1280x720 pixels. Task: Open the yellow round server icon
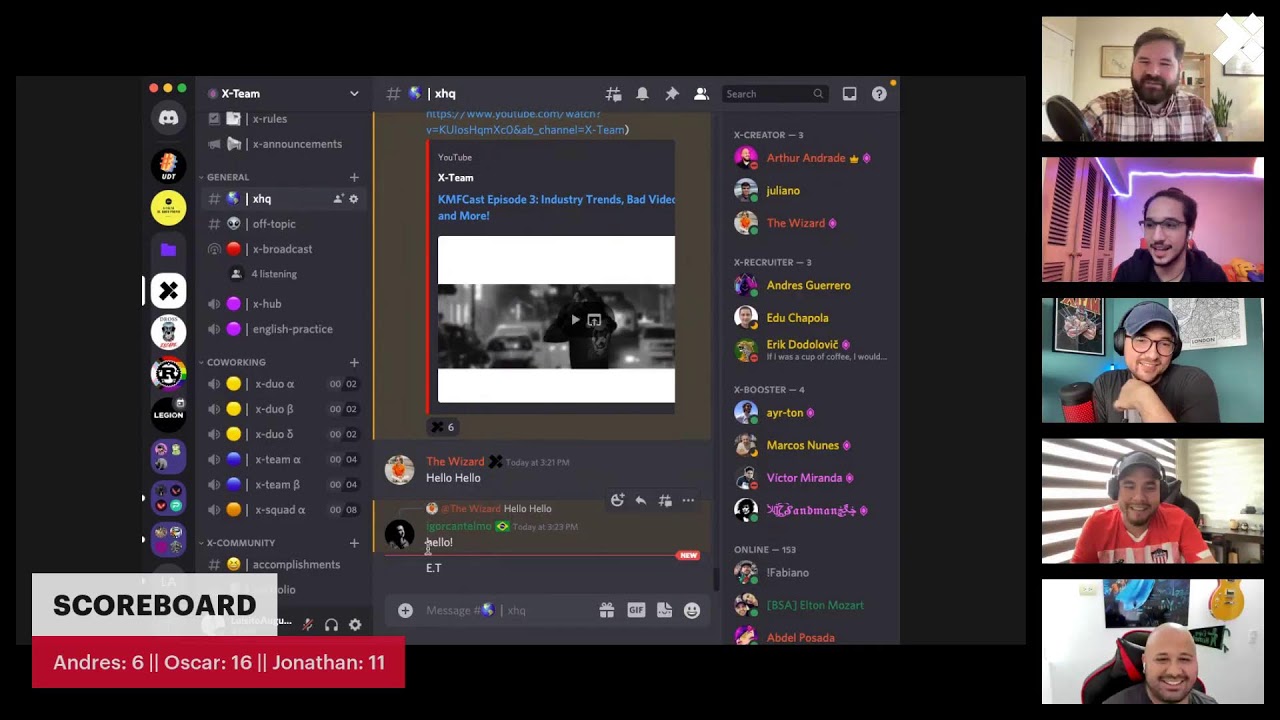tap(168, 207)
